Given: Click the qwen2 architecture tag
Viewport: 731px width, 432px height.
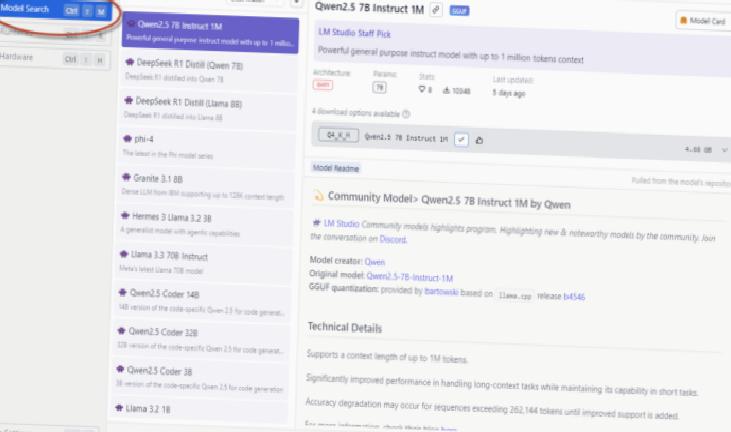Looking at the screenshot, I should 323,85.
